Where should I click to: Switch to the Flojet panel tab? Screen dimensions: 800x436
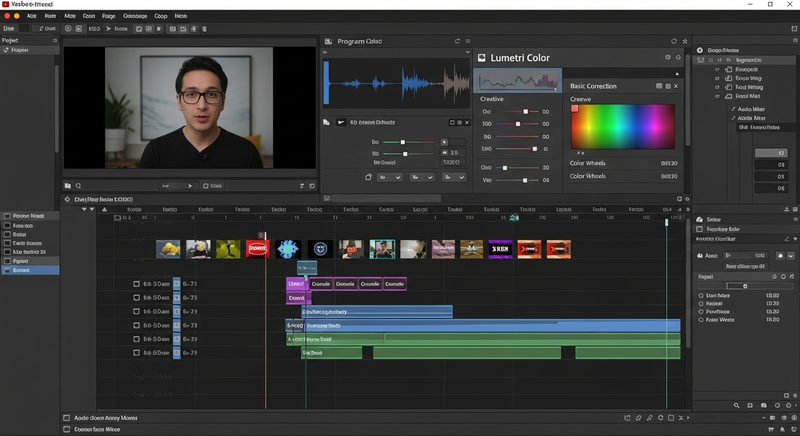[x=10, y=40]
